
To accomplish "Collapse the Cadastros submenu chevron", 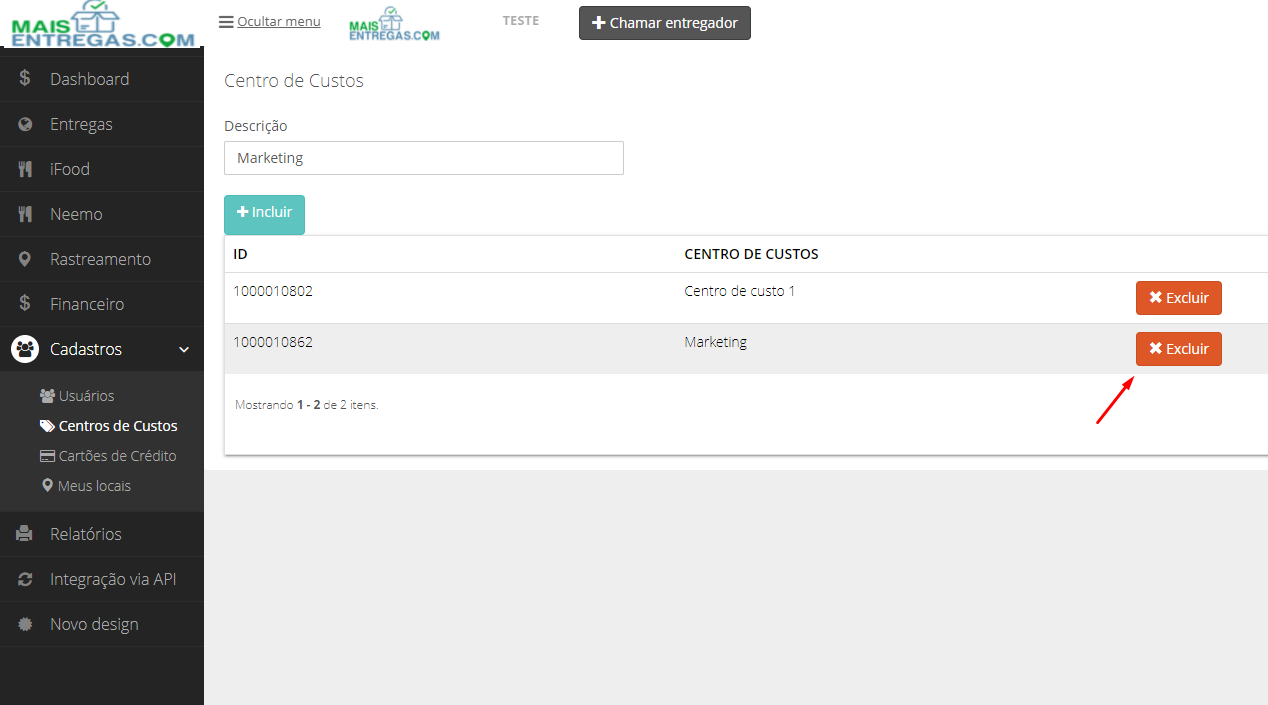I will coord(184,349).
